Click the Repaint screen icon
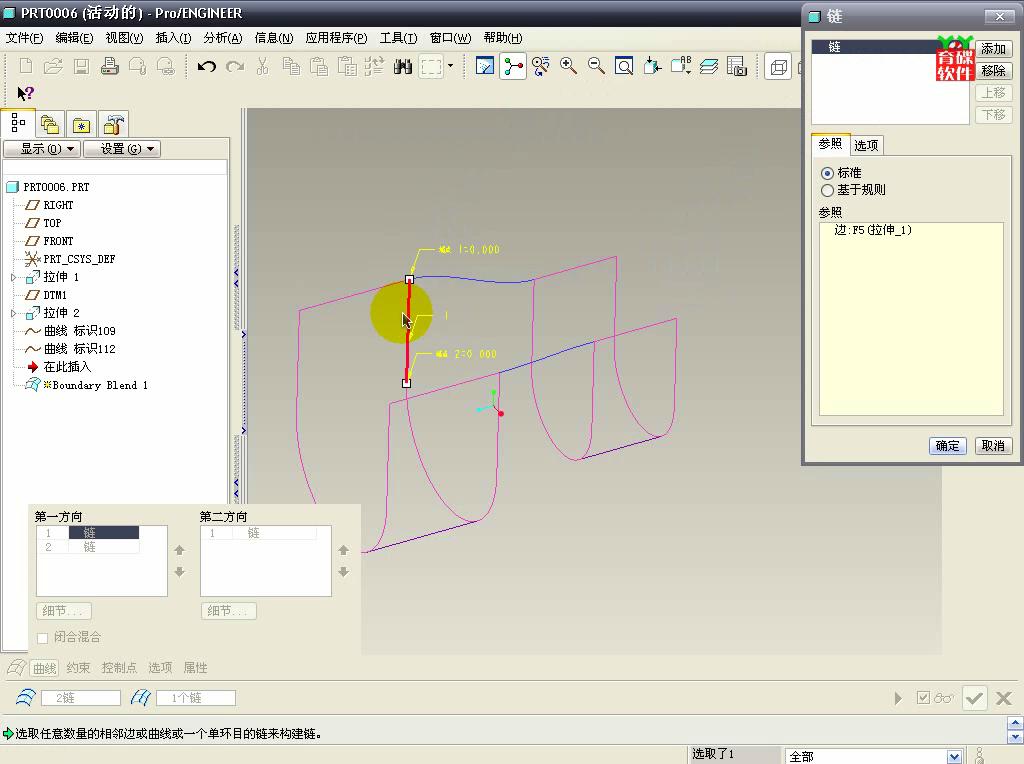The image size is (1024, 764). click(x=485, y=66)
